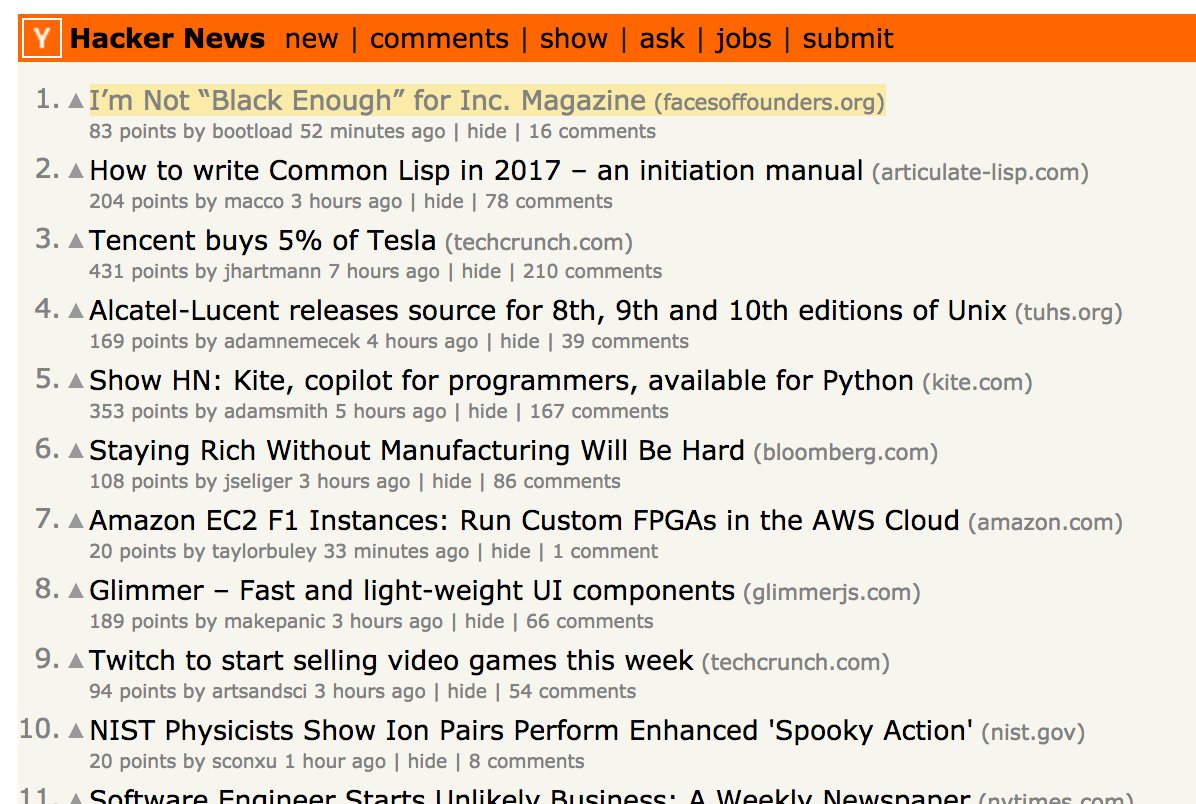Hide the story posted by adamsmith
1196x804 pixels.
(x=487, y=411)
